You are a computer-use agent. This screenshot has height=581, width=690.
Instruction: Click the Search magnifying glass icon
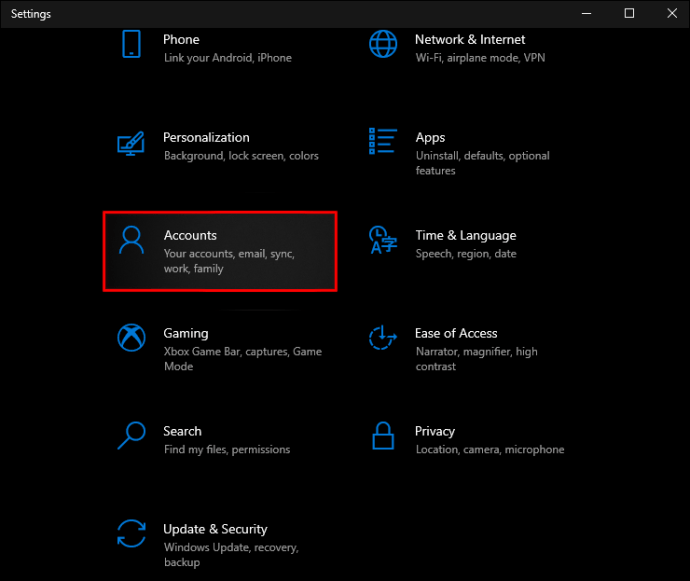[x=131, y=436]
